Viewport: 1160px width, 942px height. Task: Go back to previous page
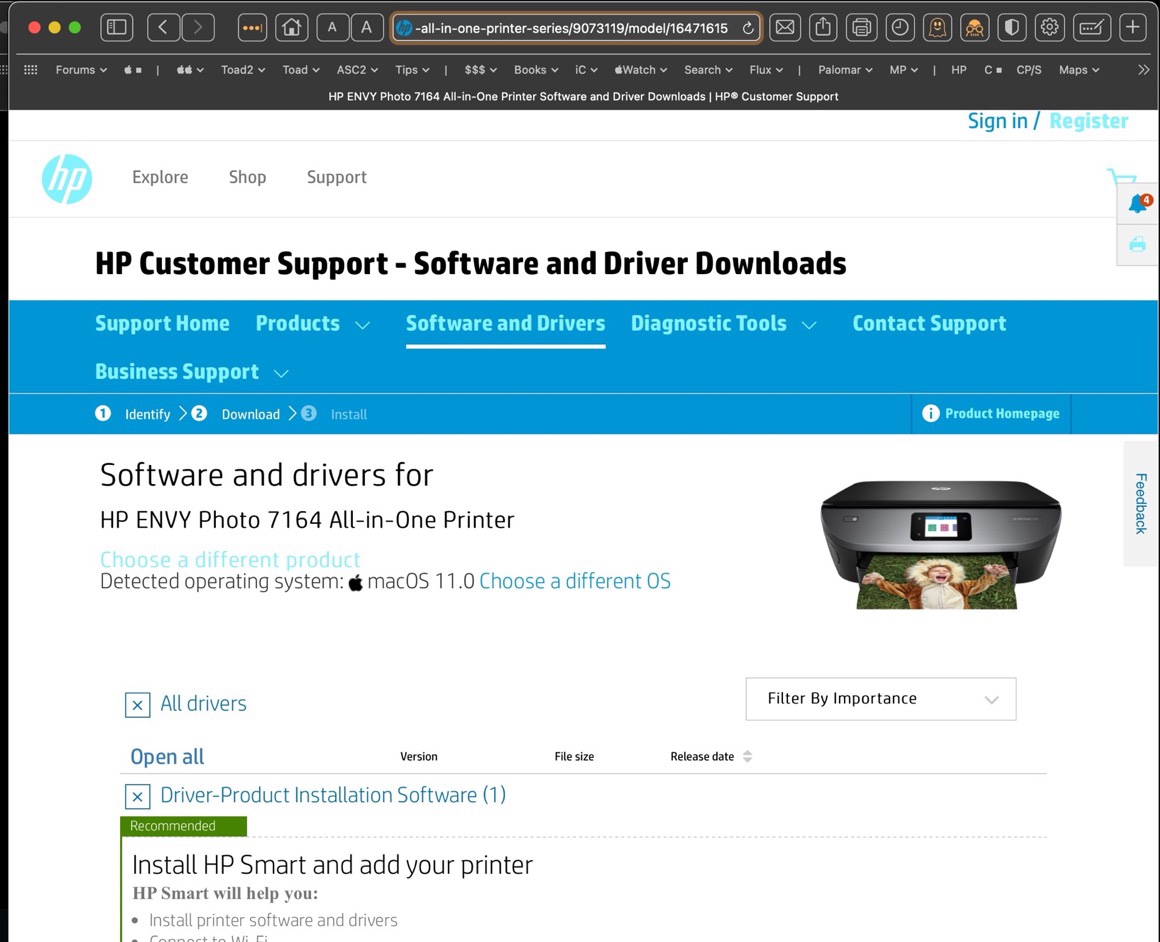tap(163, 28)
